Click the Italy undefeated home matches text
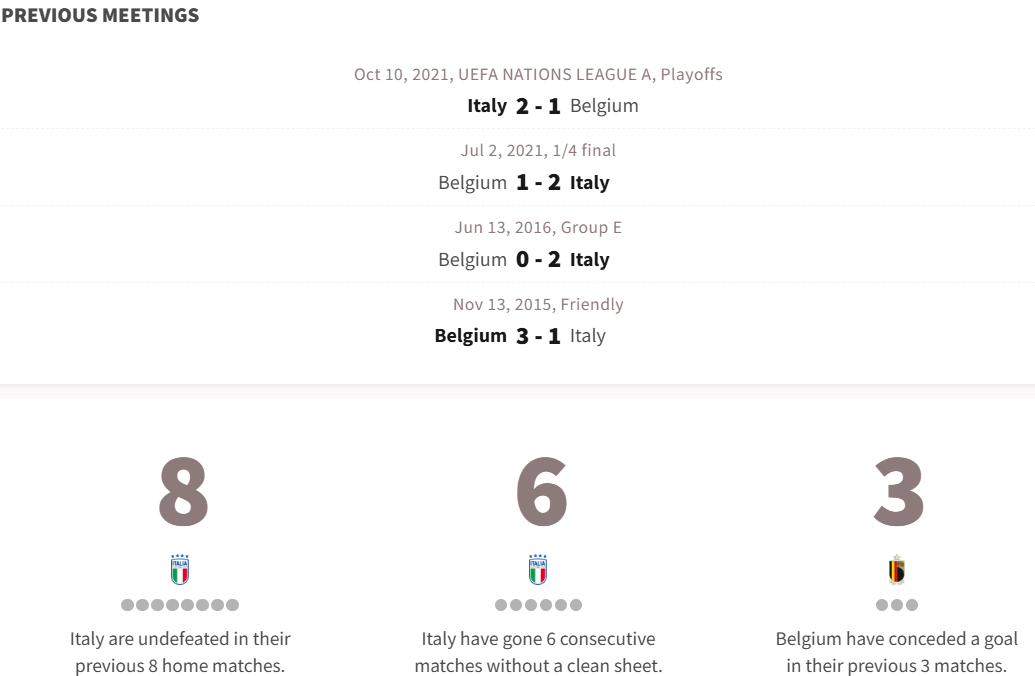This screenshot has width=1035, height=676. 180,652
